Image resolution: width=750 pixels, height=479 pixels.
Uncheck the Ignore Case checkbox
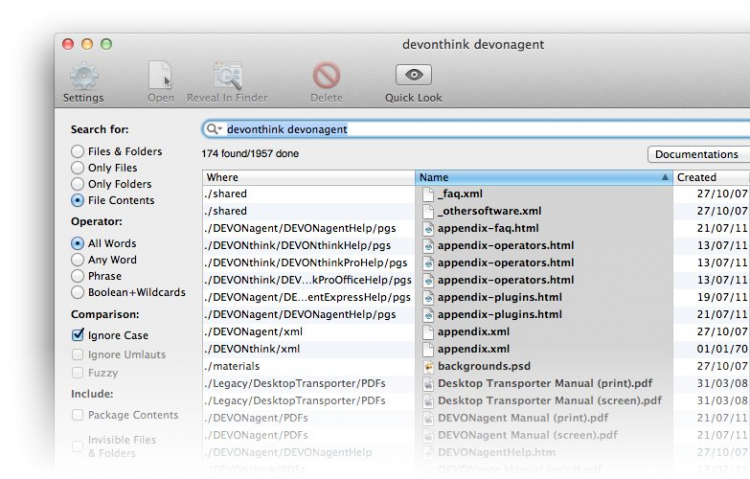(77, 335)
